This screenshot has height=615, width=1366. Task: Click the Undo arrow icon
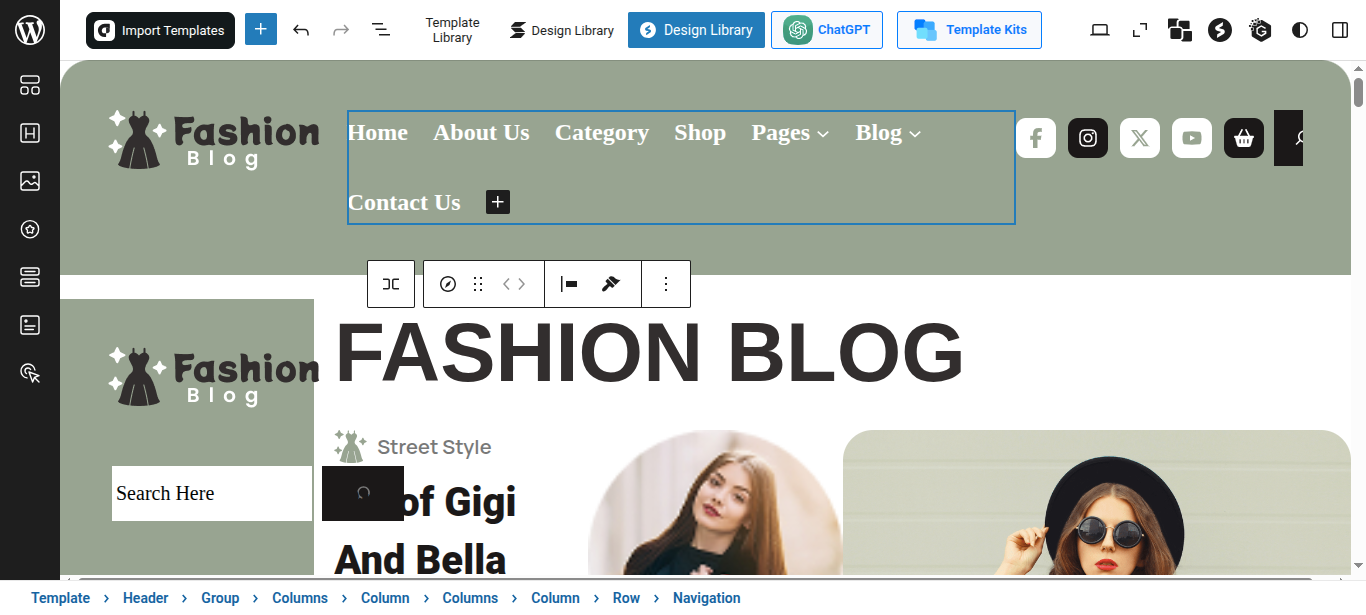(x=301, y=30)
